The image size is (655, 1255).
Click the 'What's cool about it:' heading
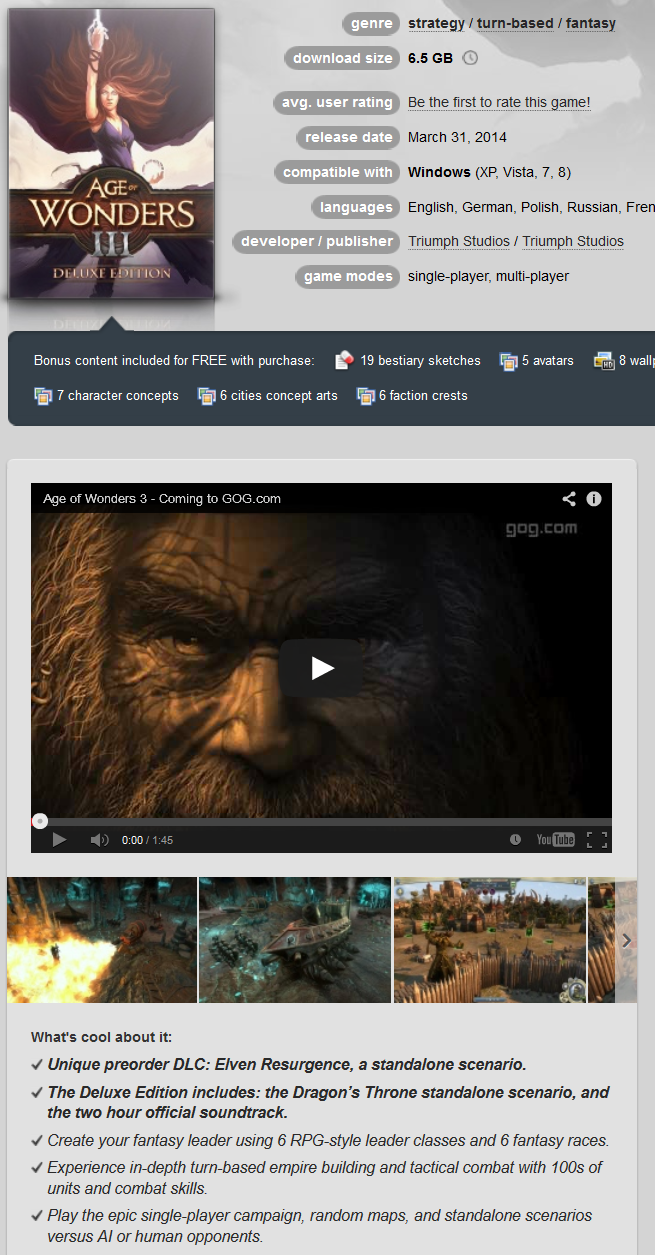coord(101,1037)
